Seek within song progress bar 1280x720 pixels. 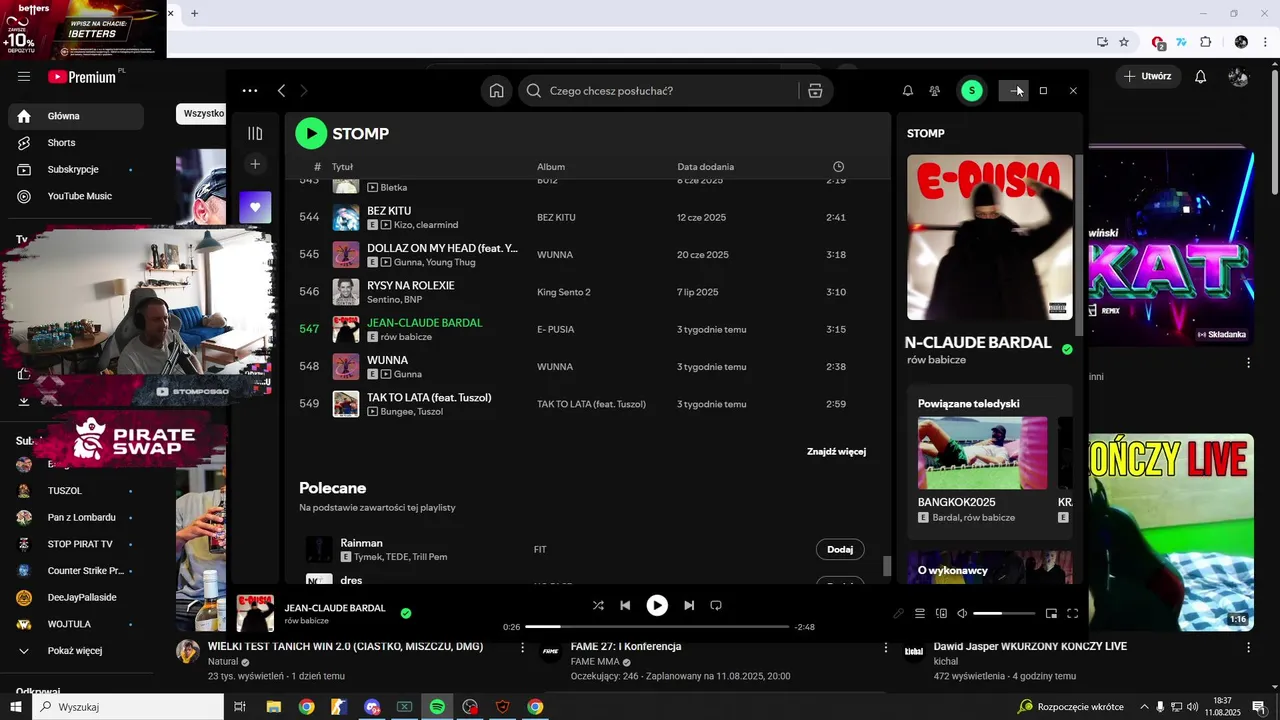[x=656, y=627]
